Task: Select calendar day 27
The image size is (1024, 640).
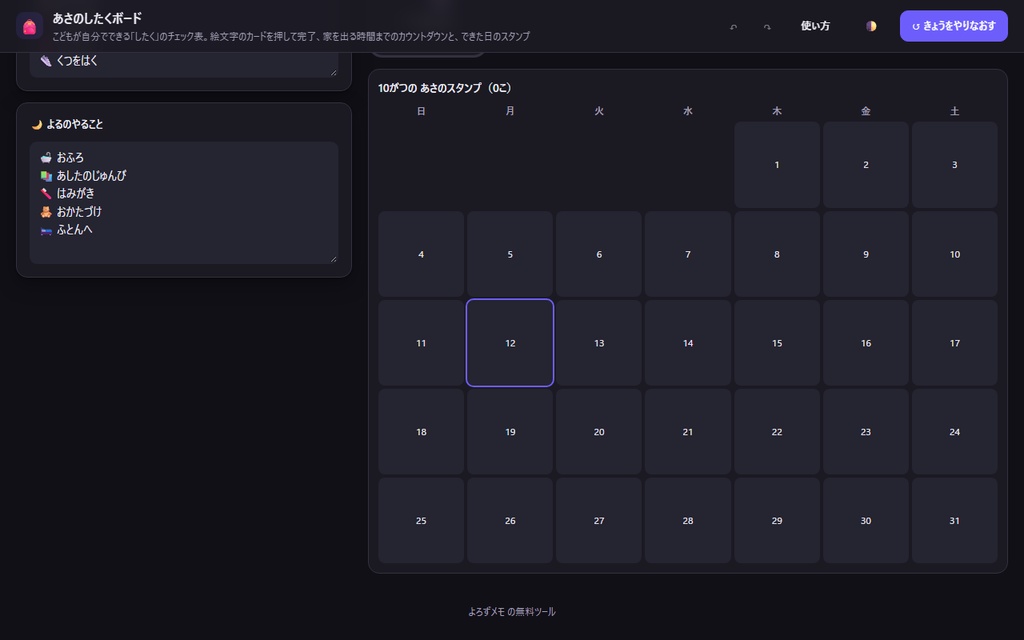Action: coord(599,520)
